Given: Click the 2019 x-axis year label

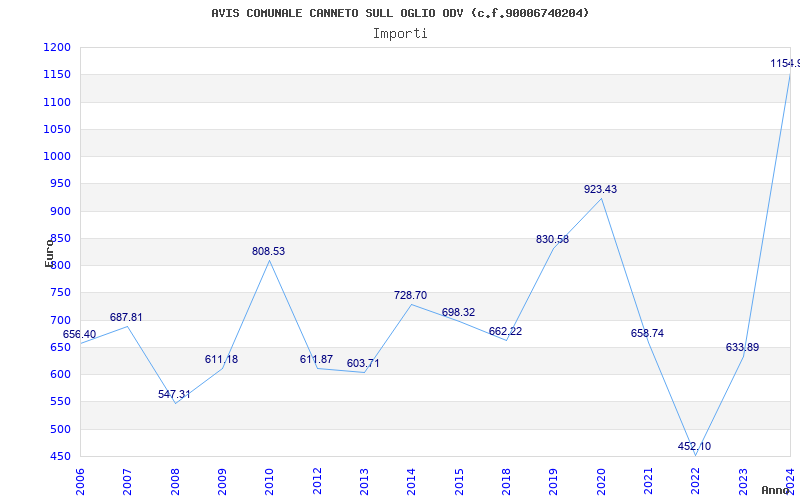Looking at the screenshot, I should coord(554,482).
